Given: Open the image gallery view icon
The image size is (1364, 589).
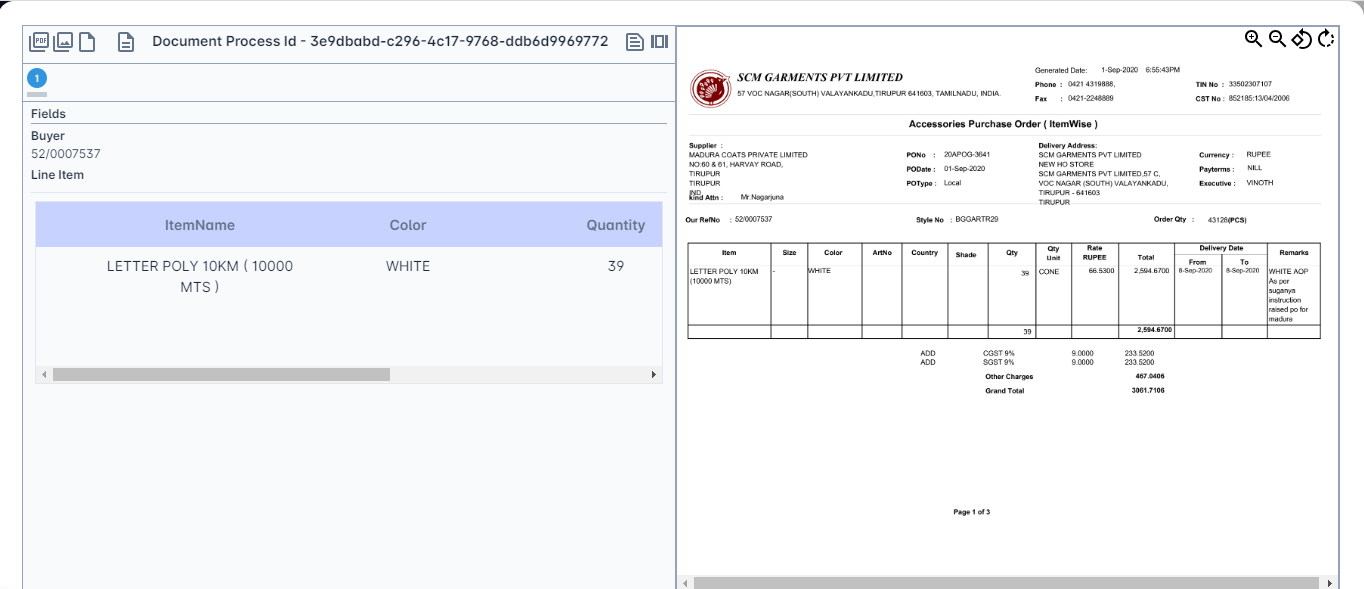Looking at the screenshot, I should click(x=63, y=41).
